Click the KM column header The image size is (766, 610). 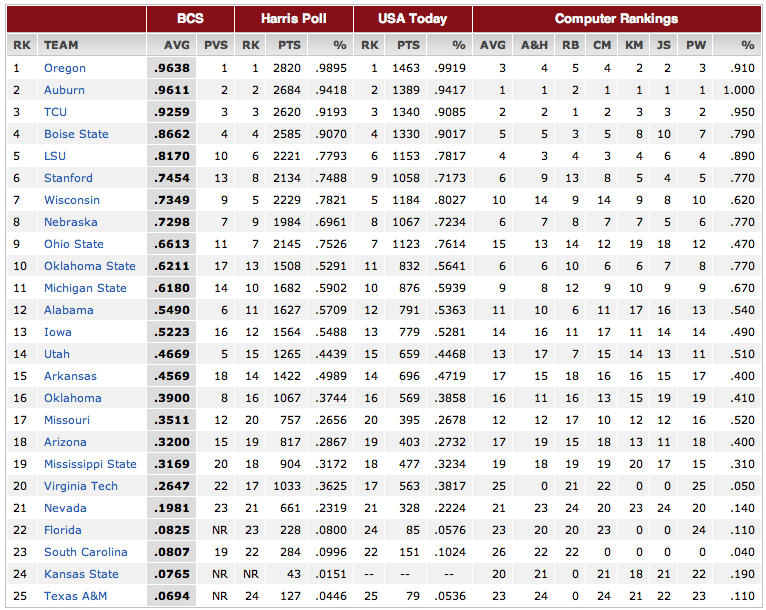coord(634,45)
